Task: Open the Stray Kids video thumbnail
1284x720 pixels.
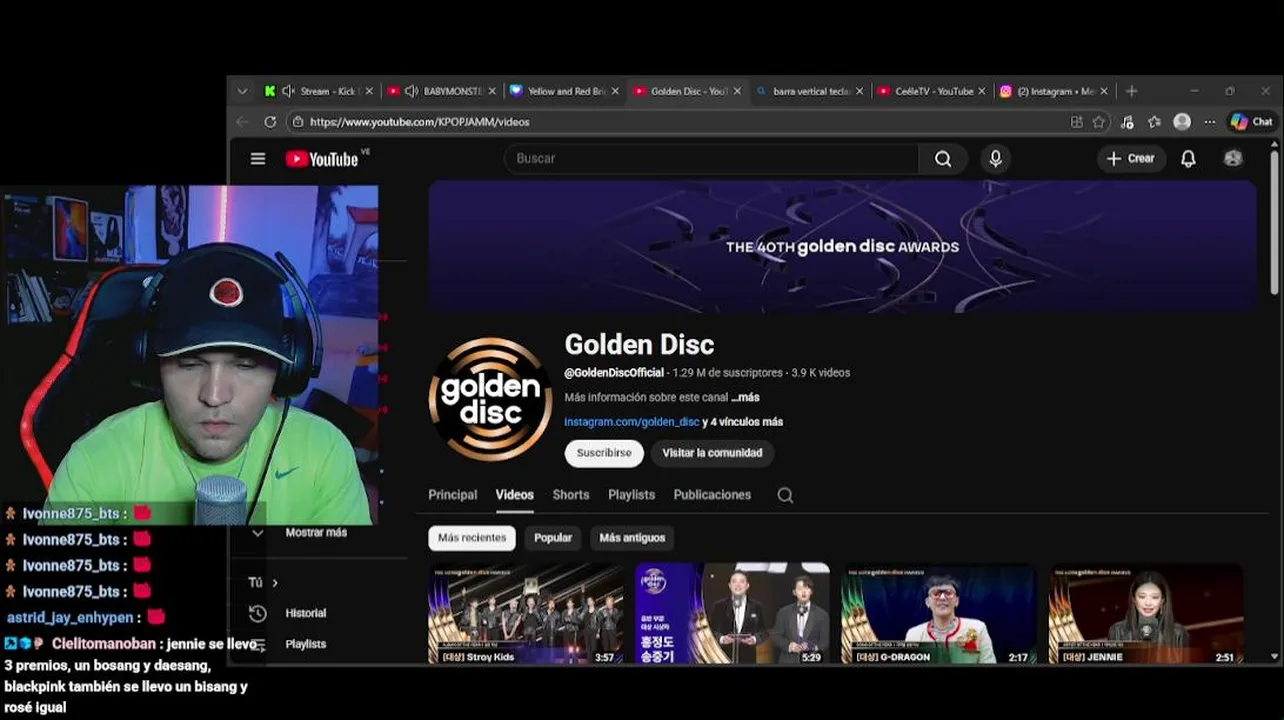Action: coord(526,613)
